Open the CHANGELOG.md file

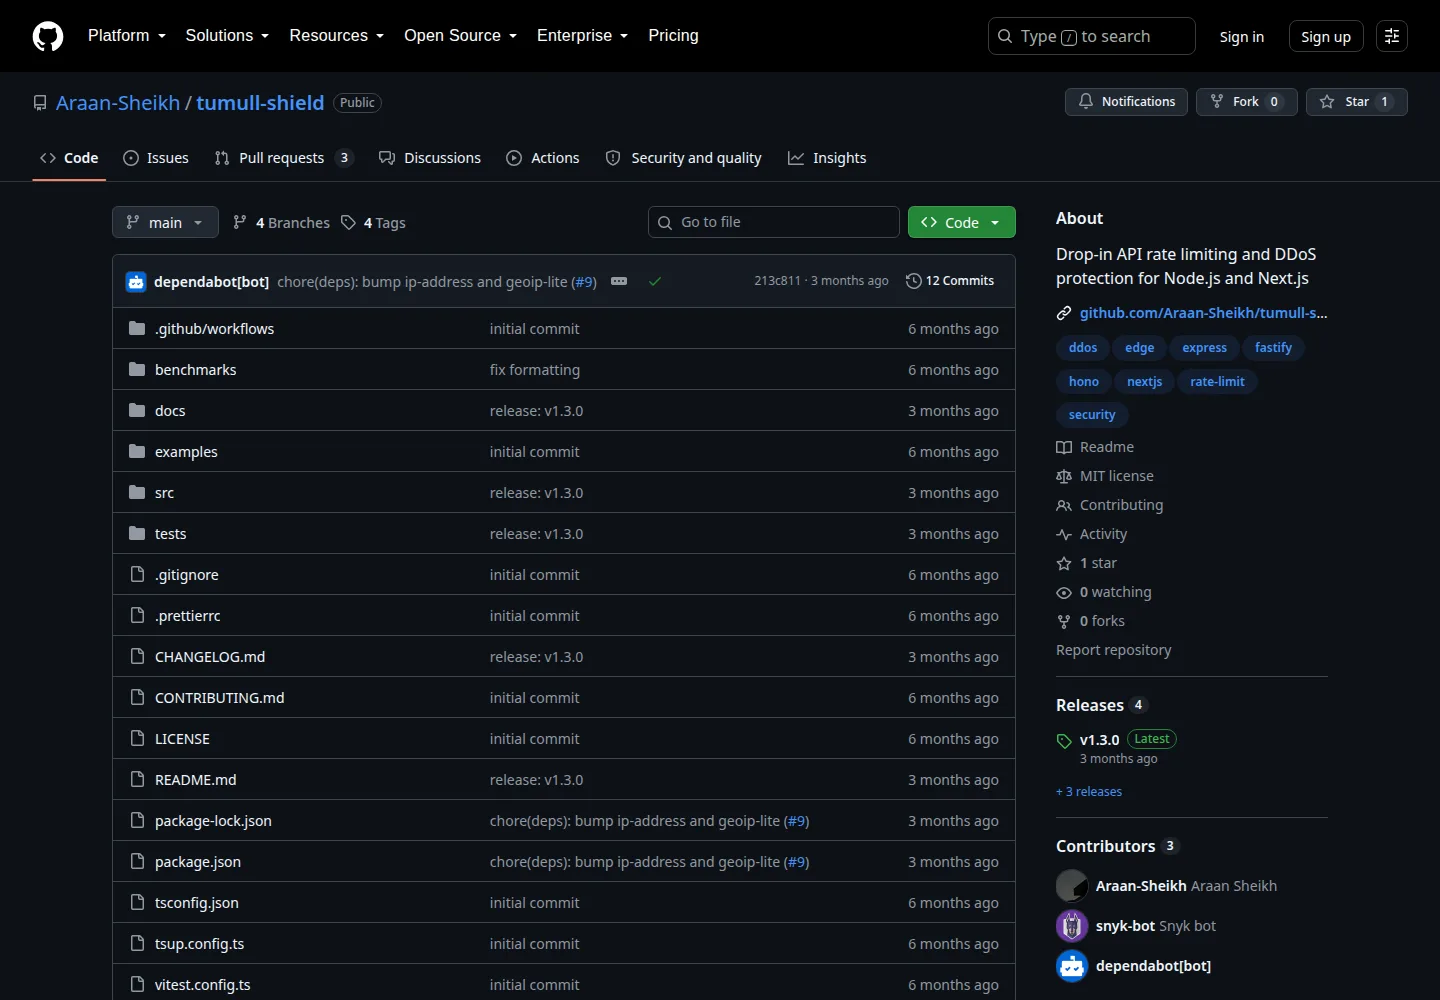pyautogui.click(x=210, y=657)
